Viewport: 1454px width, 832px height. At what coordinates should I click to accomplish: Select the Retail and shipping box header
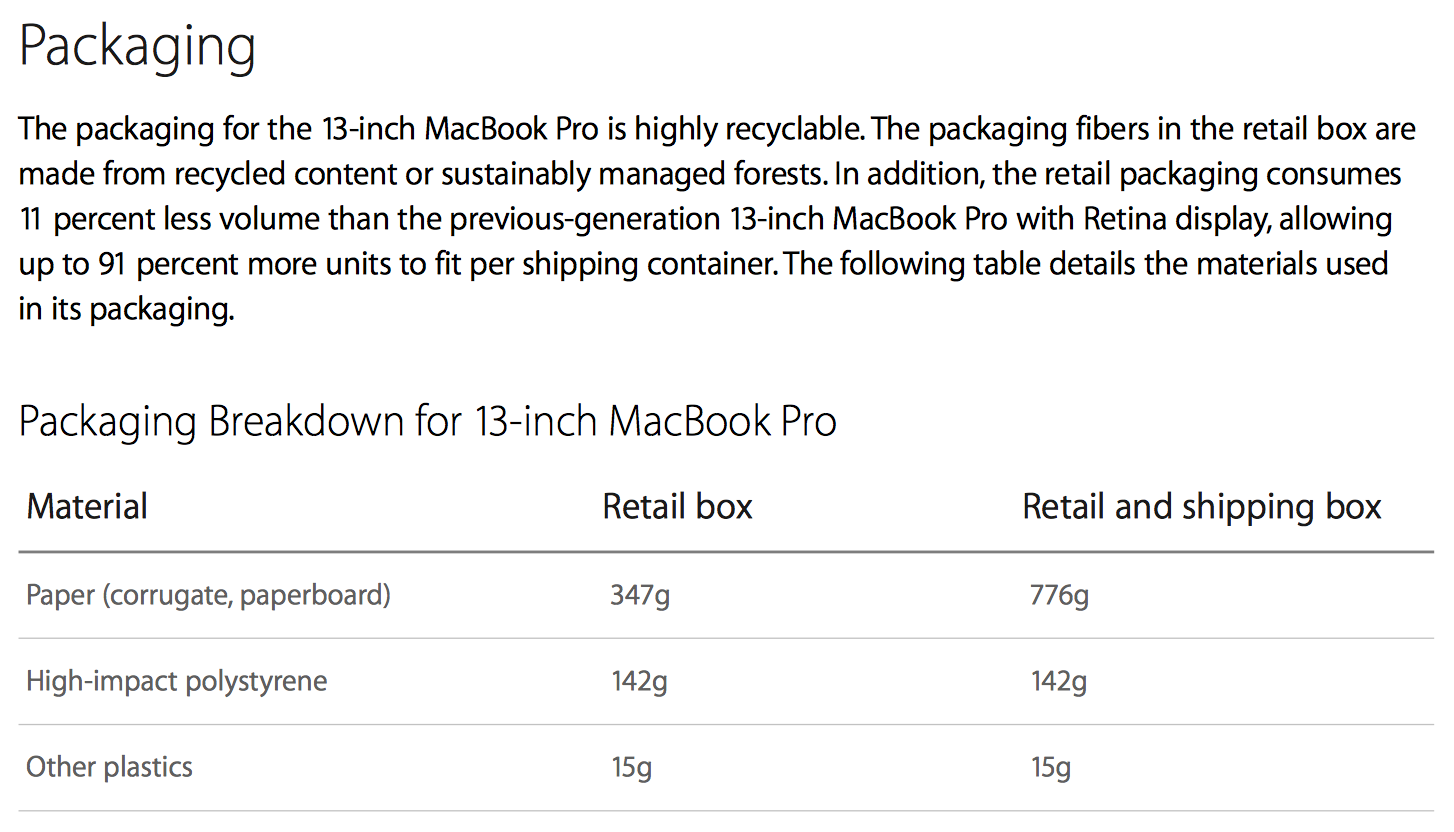click(1201, 506)
